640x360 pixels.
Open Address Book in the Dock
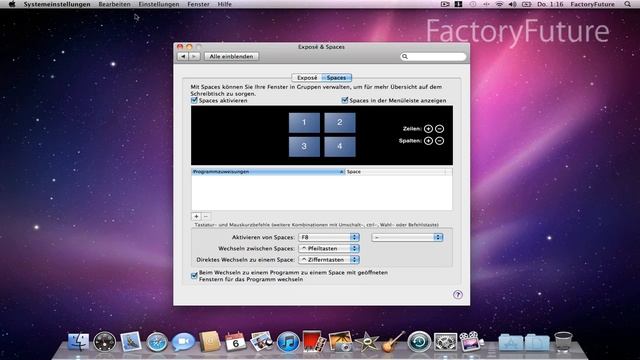(x=209, y=341)
